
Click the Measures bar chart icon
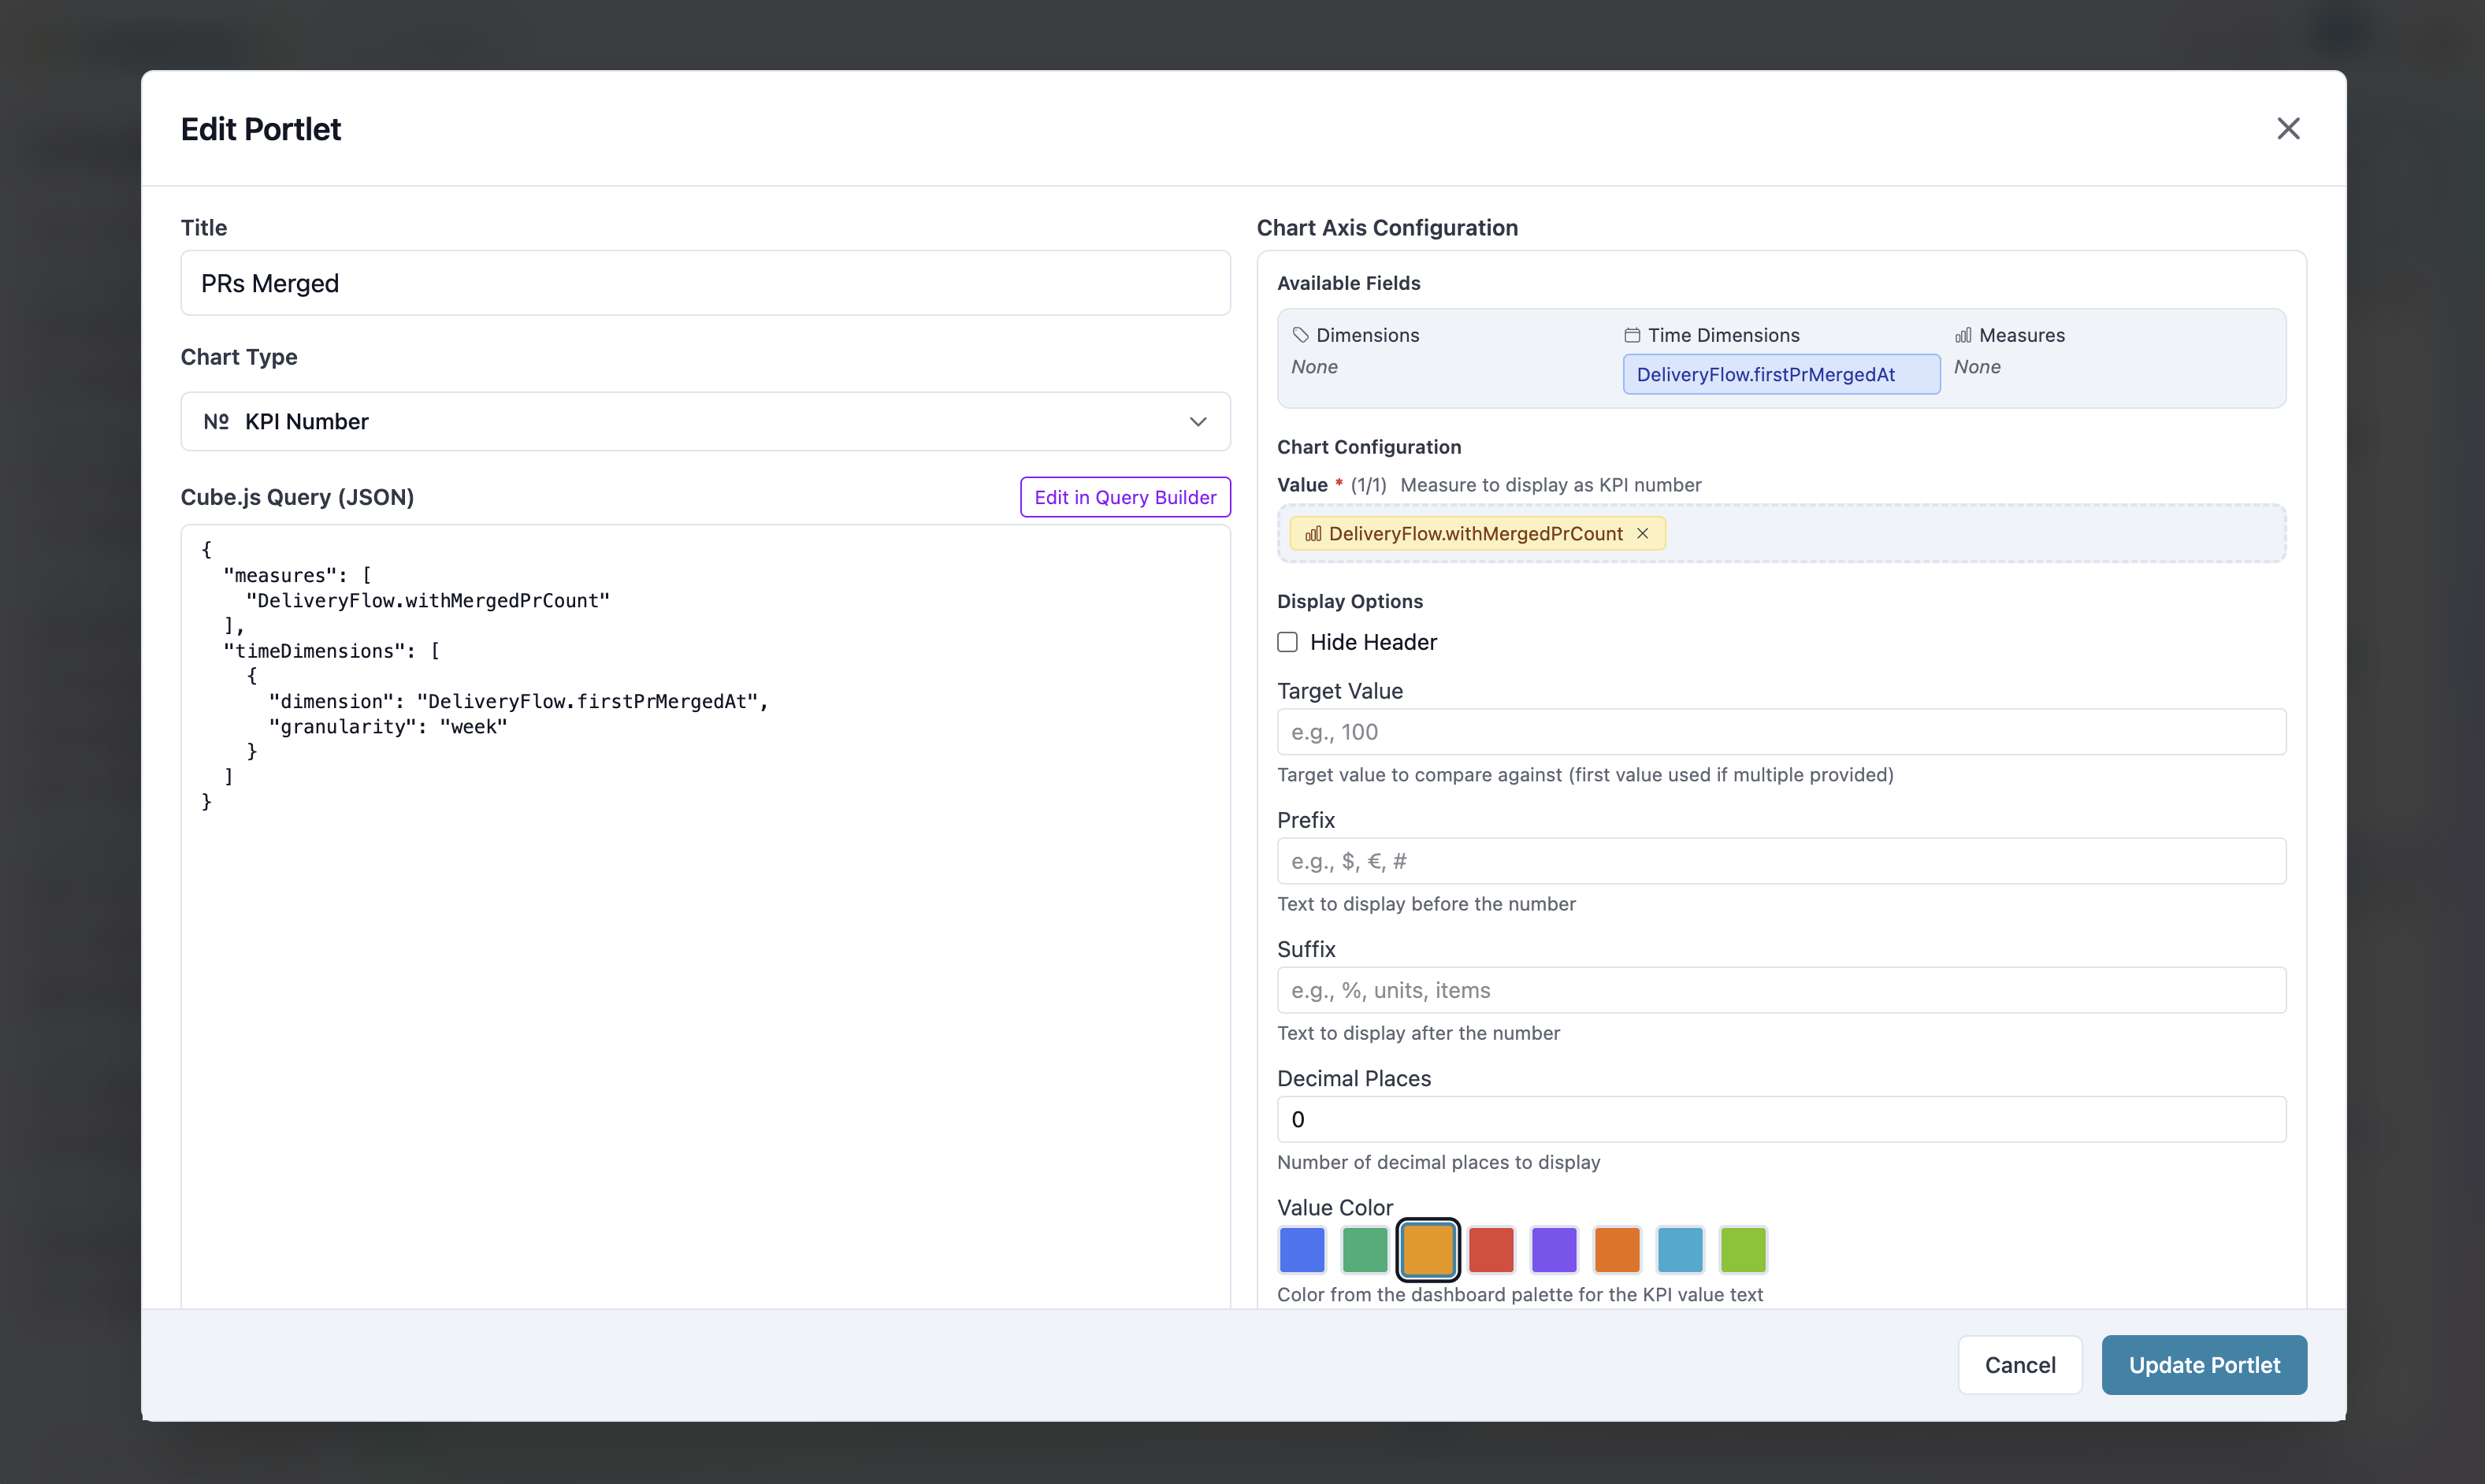click(x=1963, y=335)
